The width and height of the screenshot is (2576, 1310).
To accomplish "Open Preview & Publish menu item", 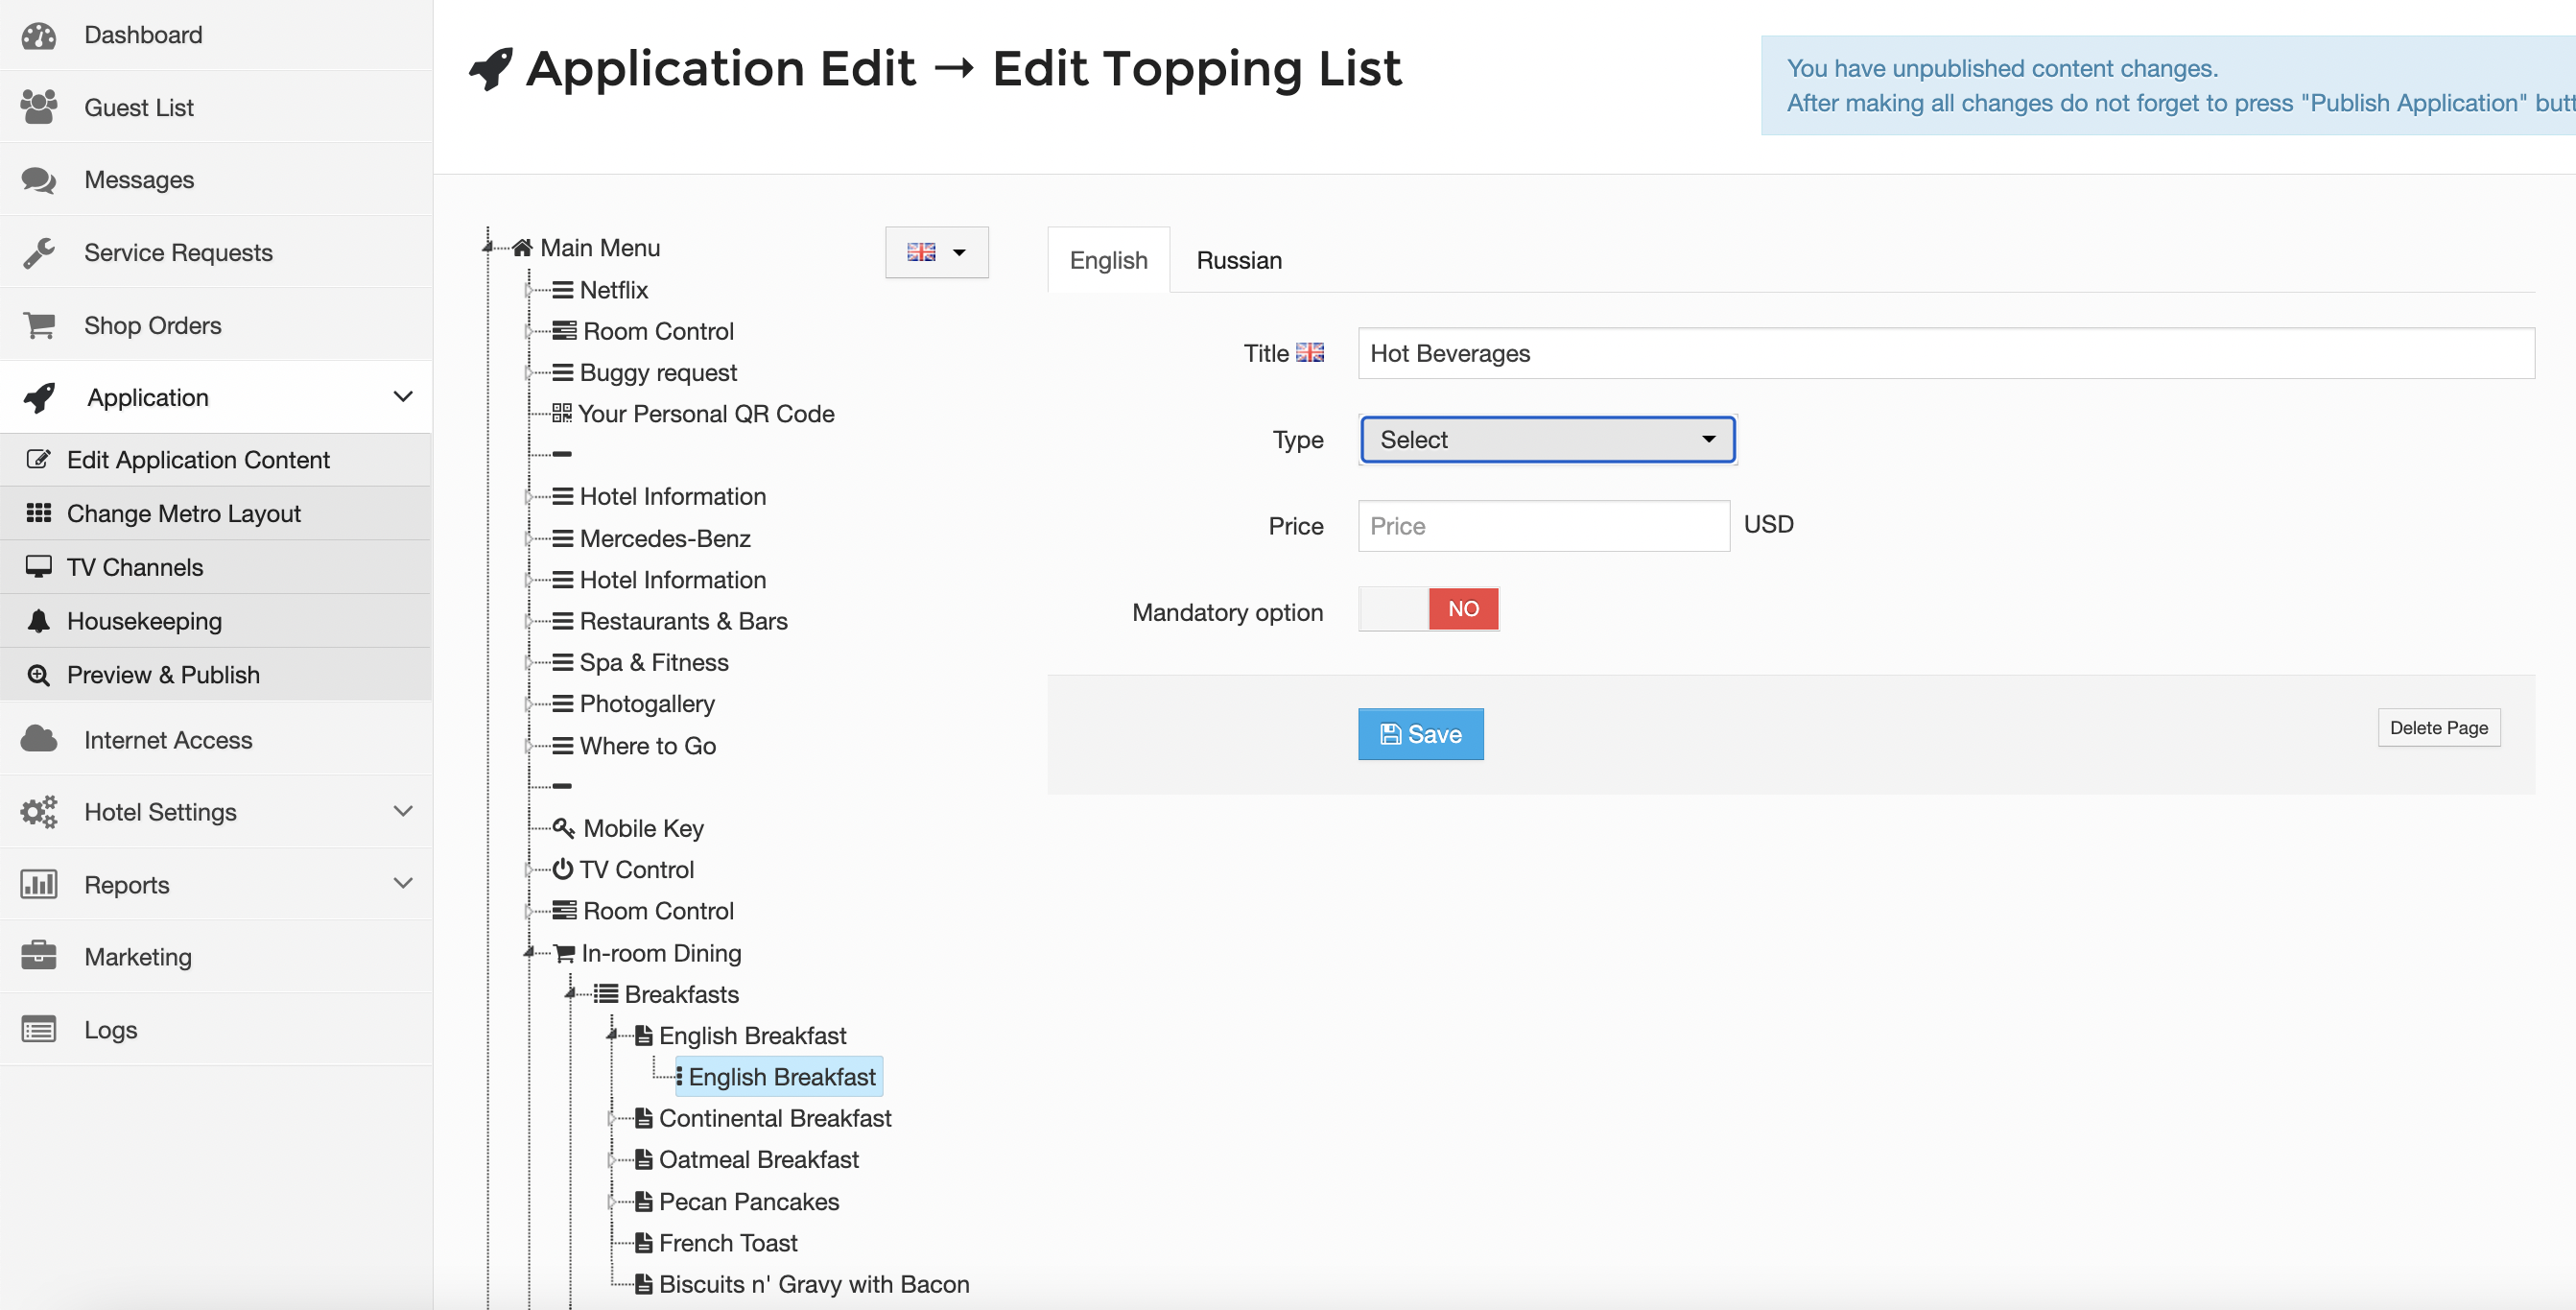I will click(216, 675).
